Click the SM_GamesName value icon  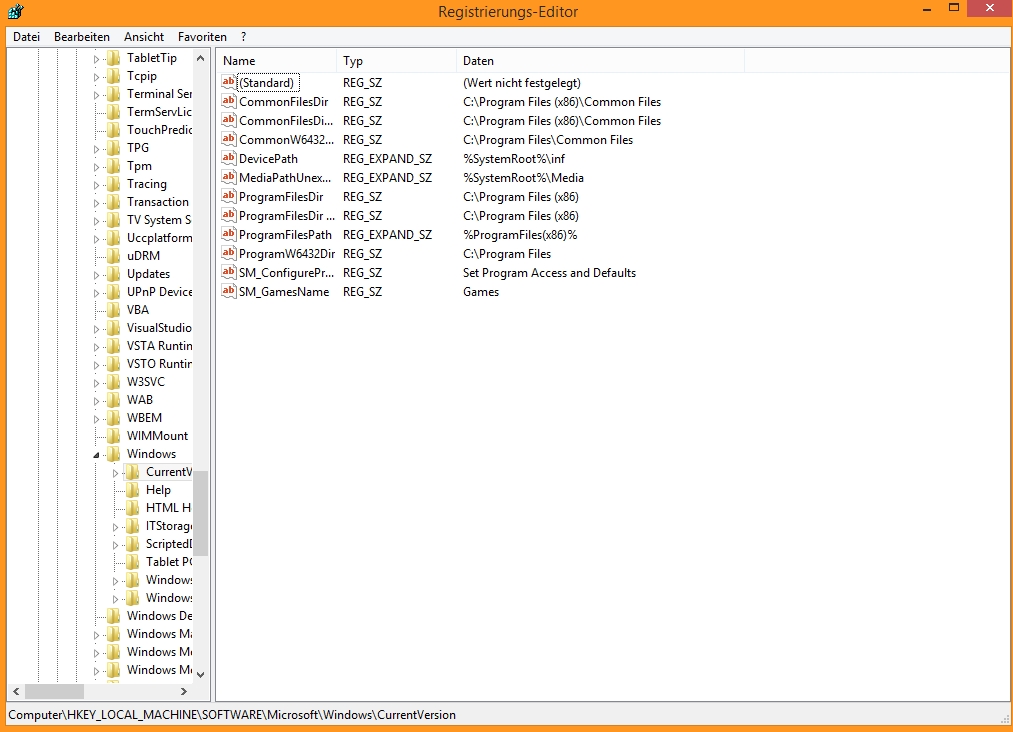pos(229,291)
